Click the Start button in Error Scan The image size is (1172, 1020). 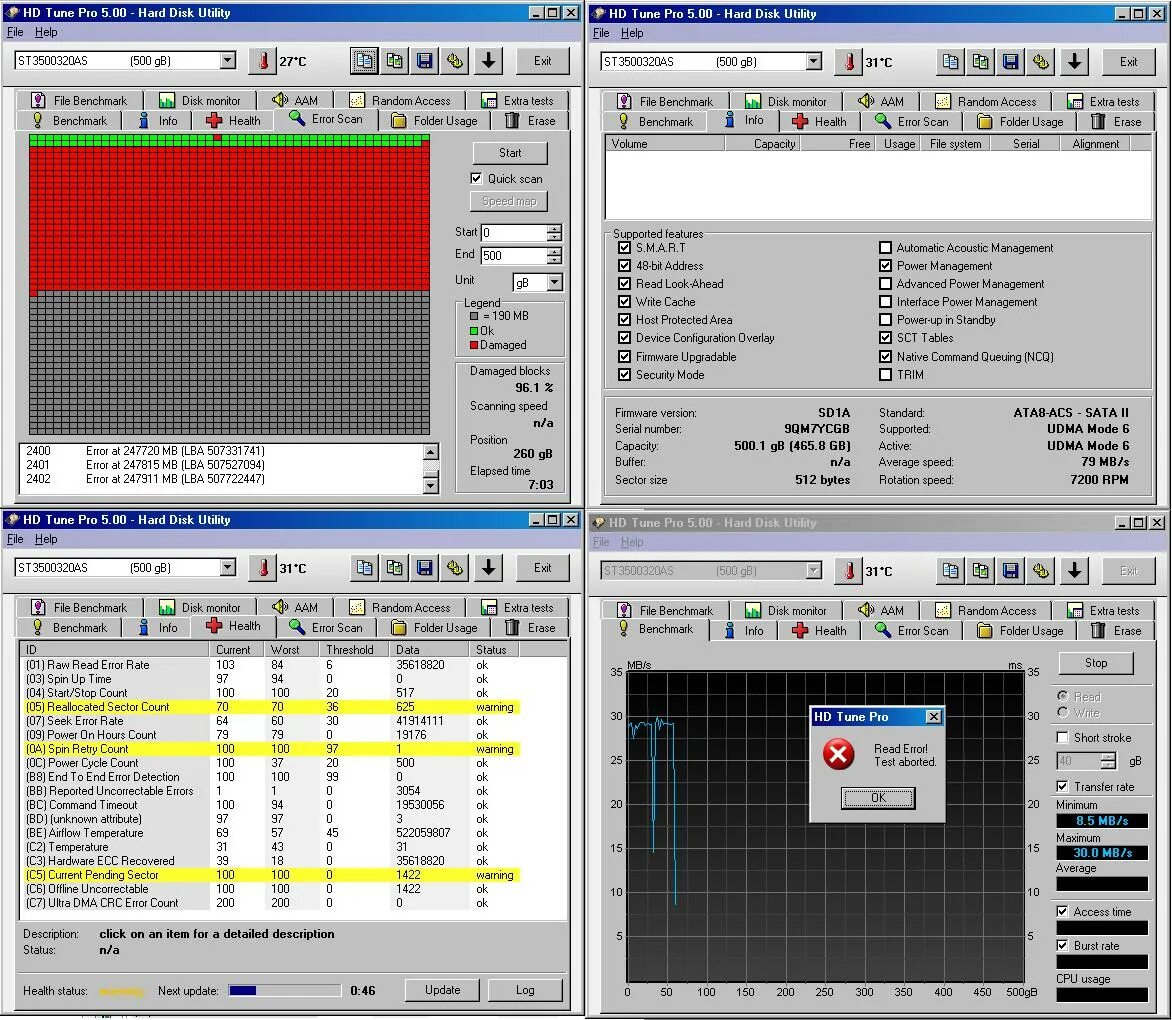coord(510,152)
